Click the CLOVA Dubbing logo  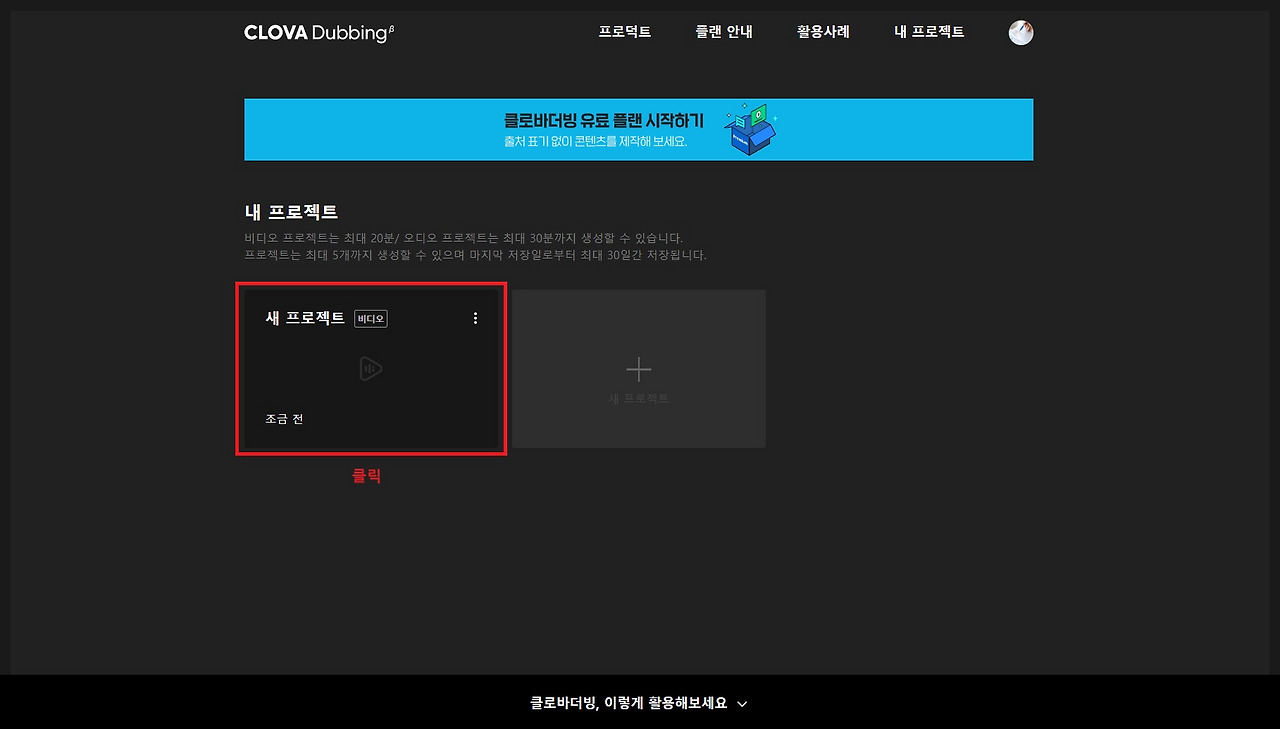pyautogui.click(x=312, y=31)
